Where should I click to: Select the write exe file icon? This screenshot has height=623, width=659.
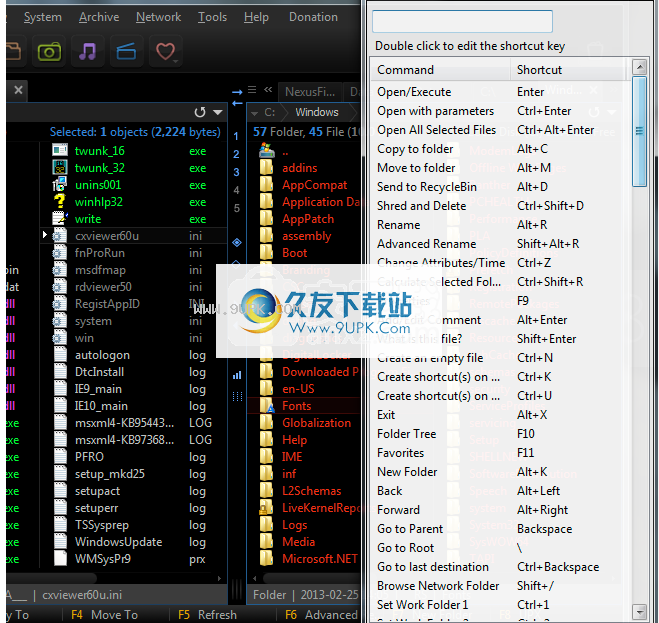tap(60, 219)
